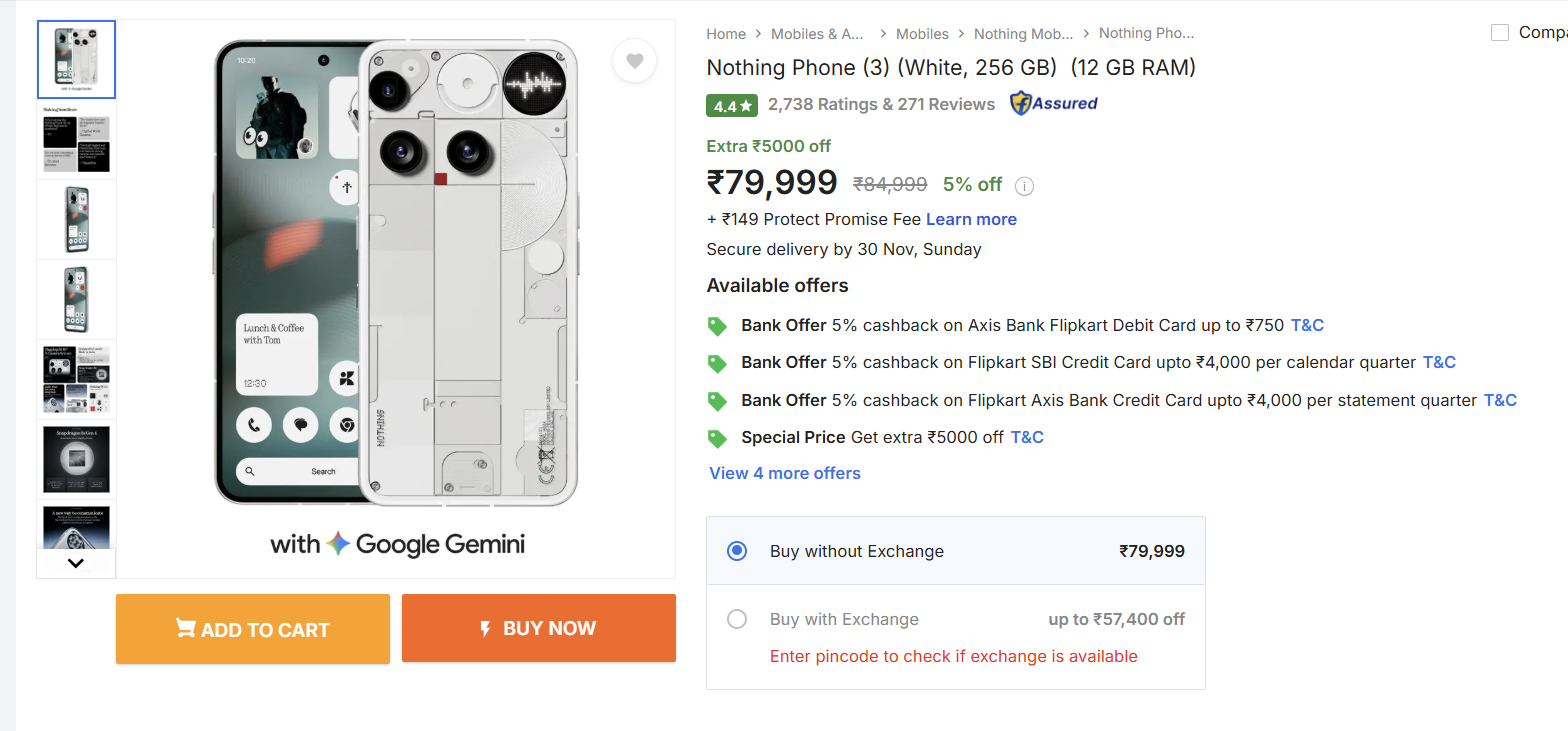The image size is (1568, 731).
Task: Open T&C for the Special Price offer
Action: point(1027,437)
